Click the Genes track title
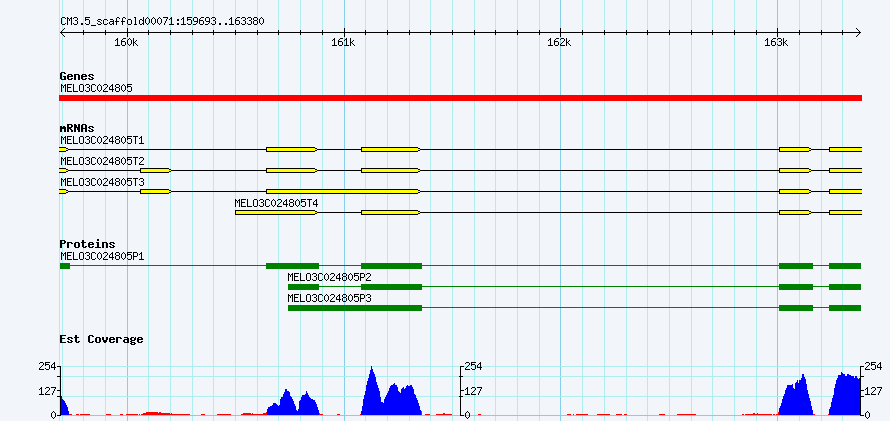890x421 pixels. pyautogui.click(x=77, y=76)
